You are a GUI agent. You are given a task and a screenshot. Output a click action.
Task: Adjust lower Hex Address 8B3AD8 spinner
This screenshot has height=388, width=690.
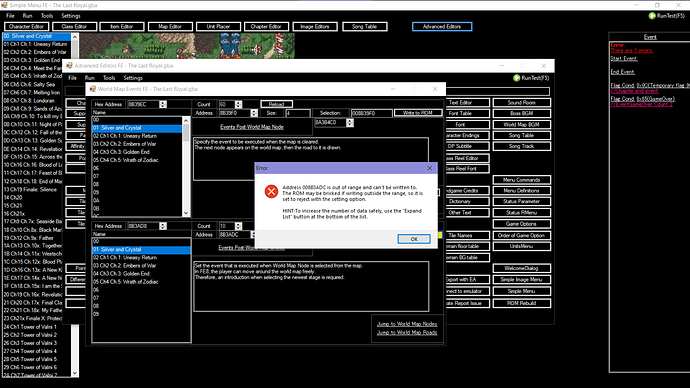click(163, 226)
